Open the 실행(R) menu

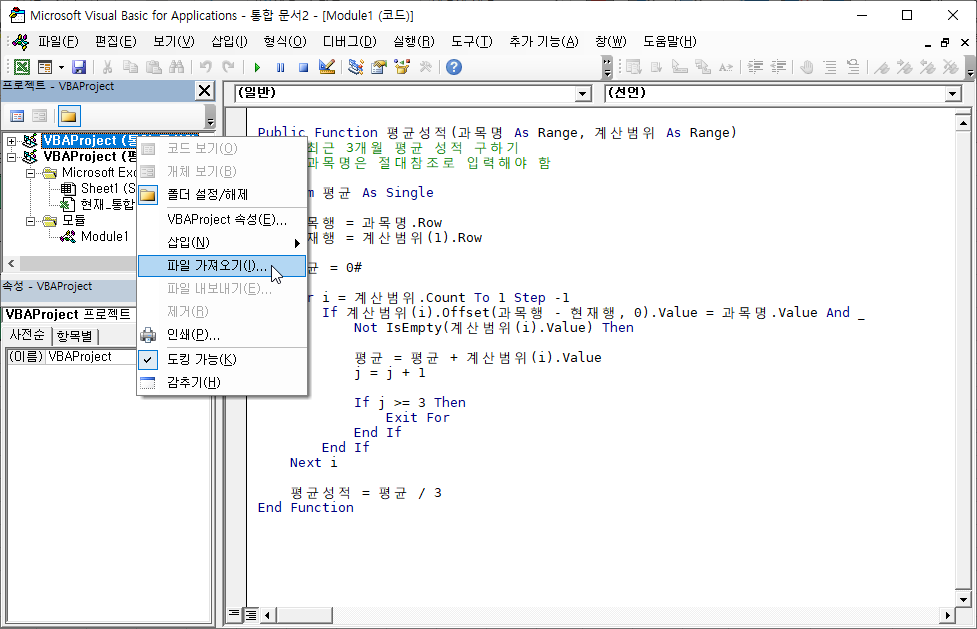[414, 41]
